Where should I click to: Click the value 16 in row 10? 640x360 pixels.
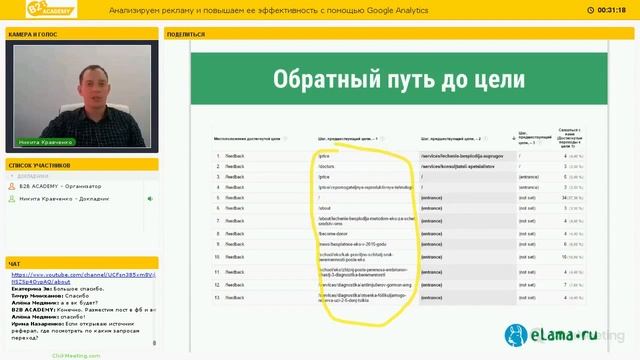(x=564, y=257)
